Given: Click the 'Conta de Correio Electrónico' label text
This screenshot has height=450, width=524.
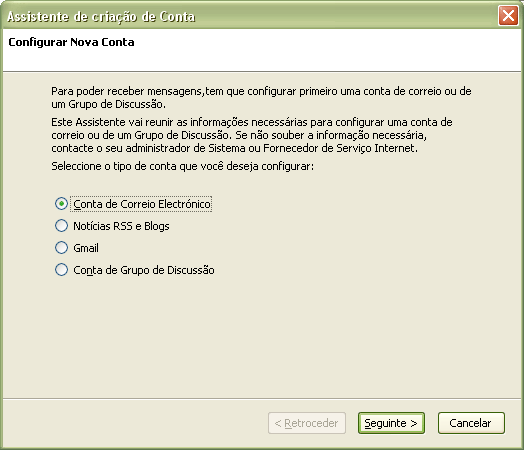Looking at the screenshot, I should 142,204.
